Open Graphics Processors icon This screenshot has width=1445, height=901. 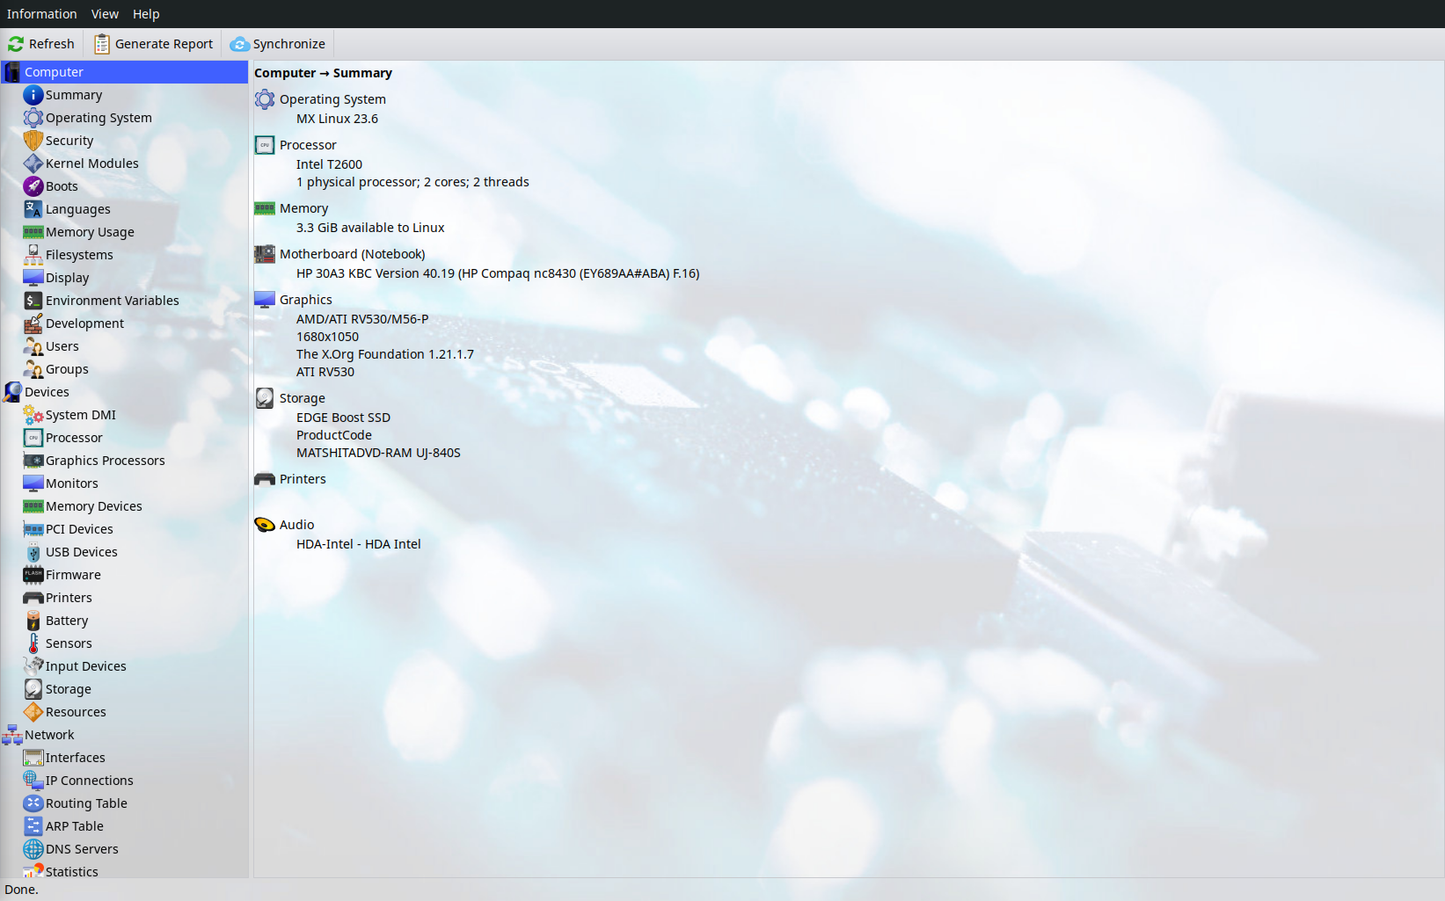33,461
